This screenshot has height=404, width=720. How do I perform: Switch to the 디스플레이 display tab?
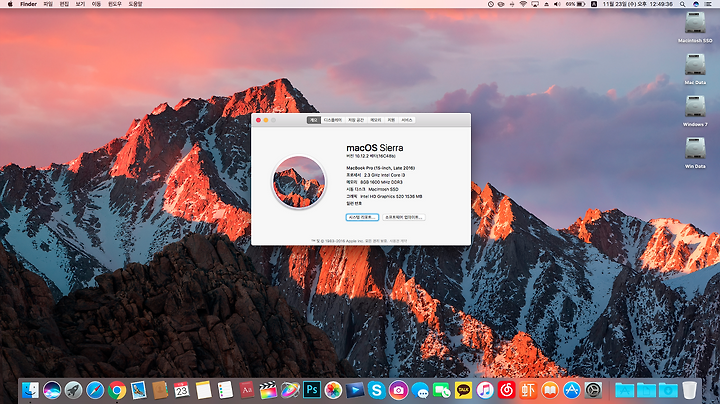(x=333, y=120)
